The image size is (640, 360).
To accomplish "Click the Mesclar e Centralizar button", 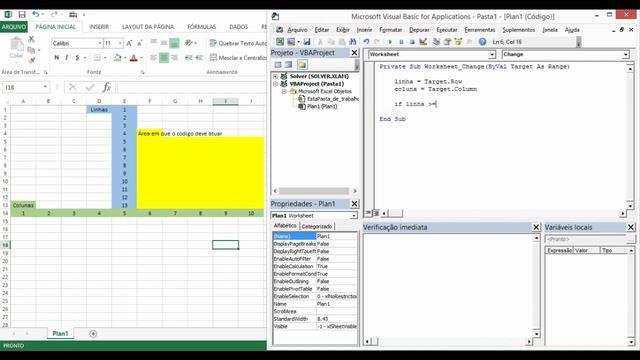I will click(238, 58).
